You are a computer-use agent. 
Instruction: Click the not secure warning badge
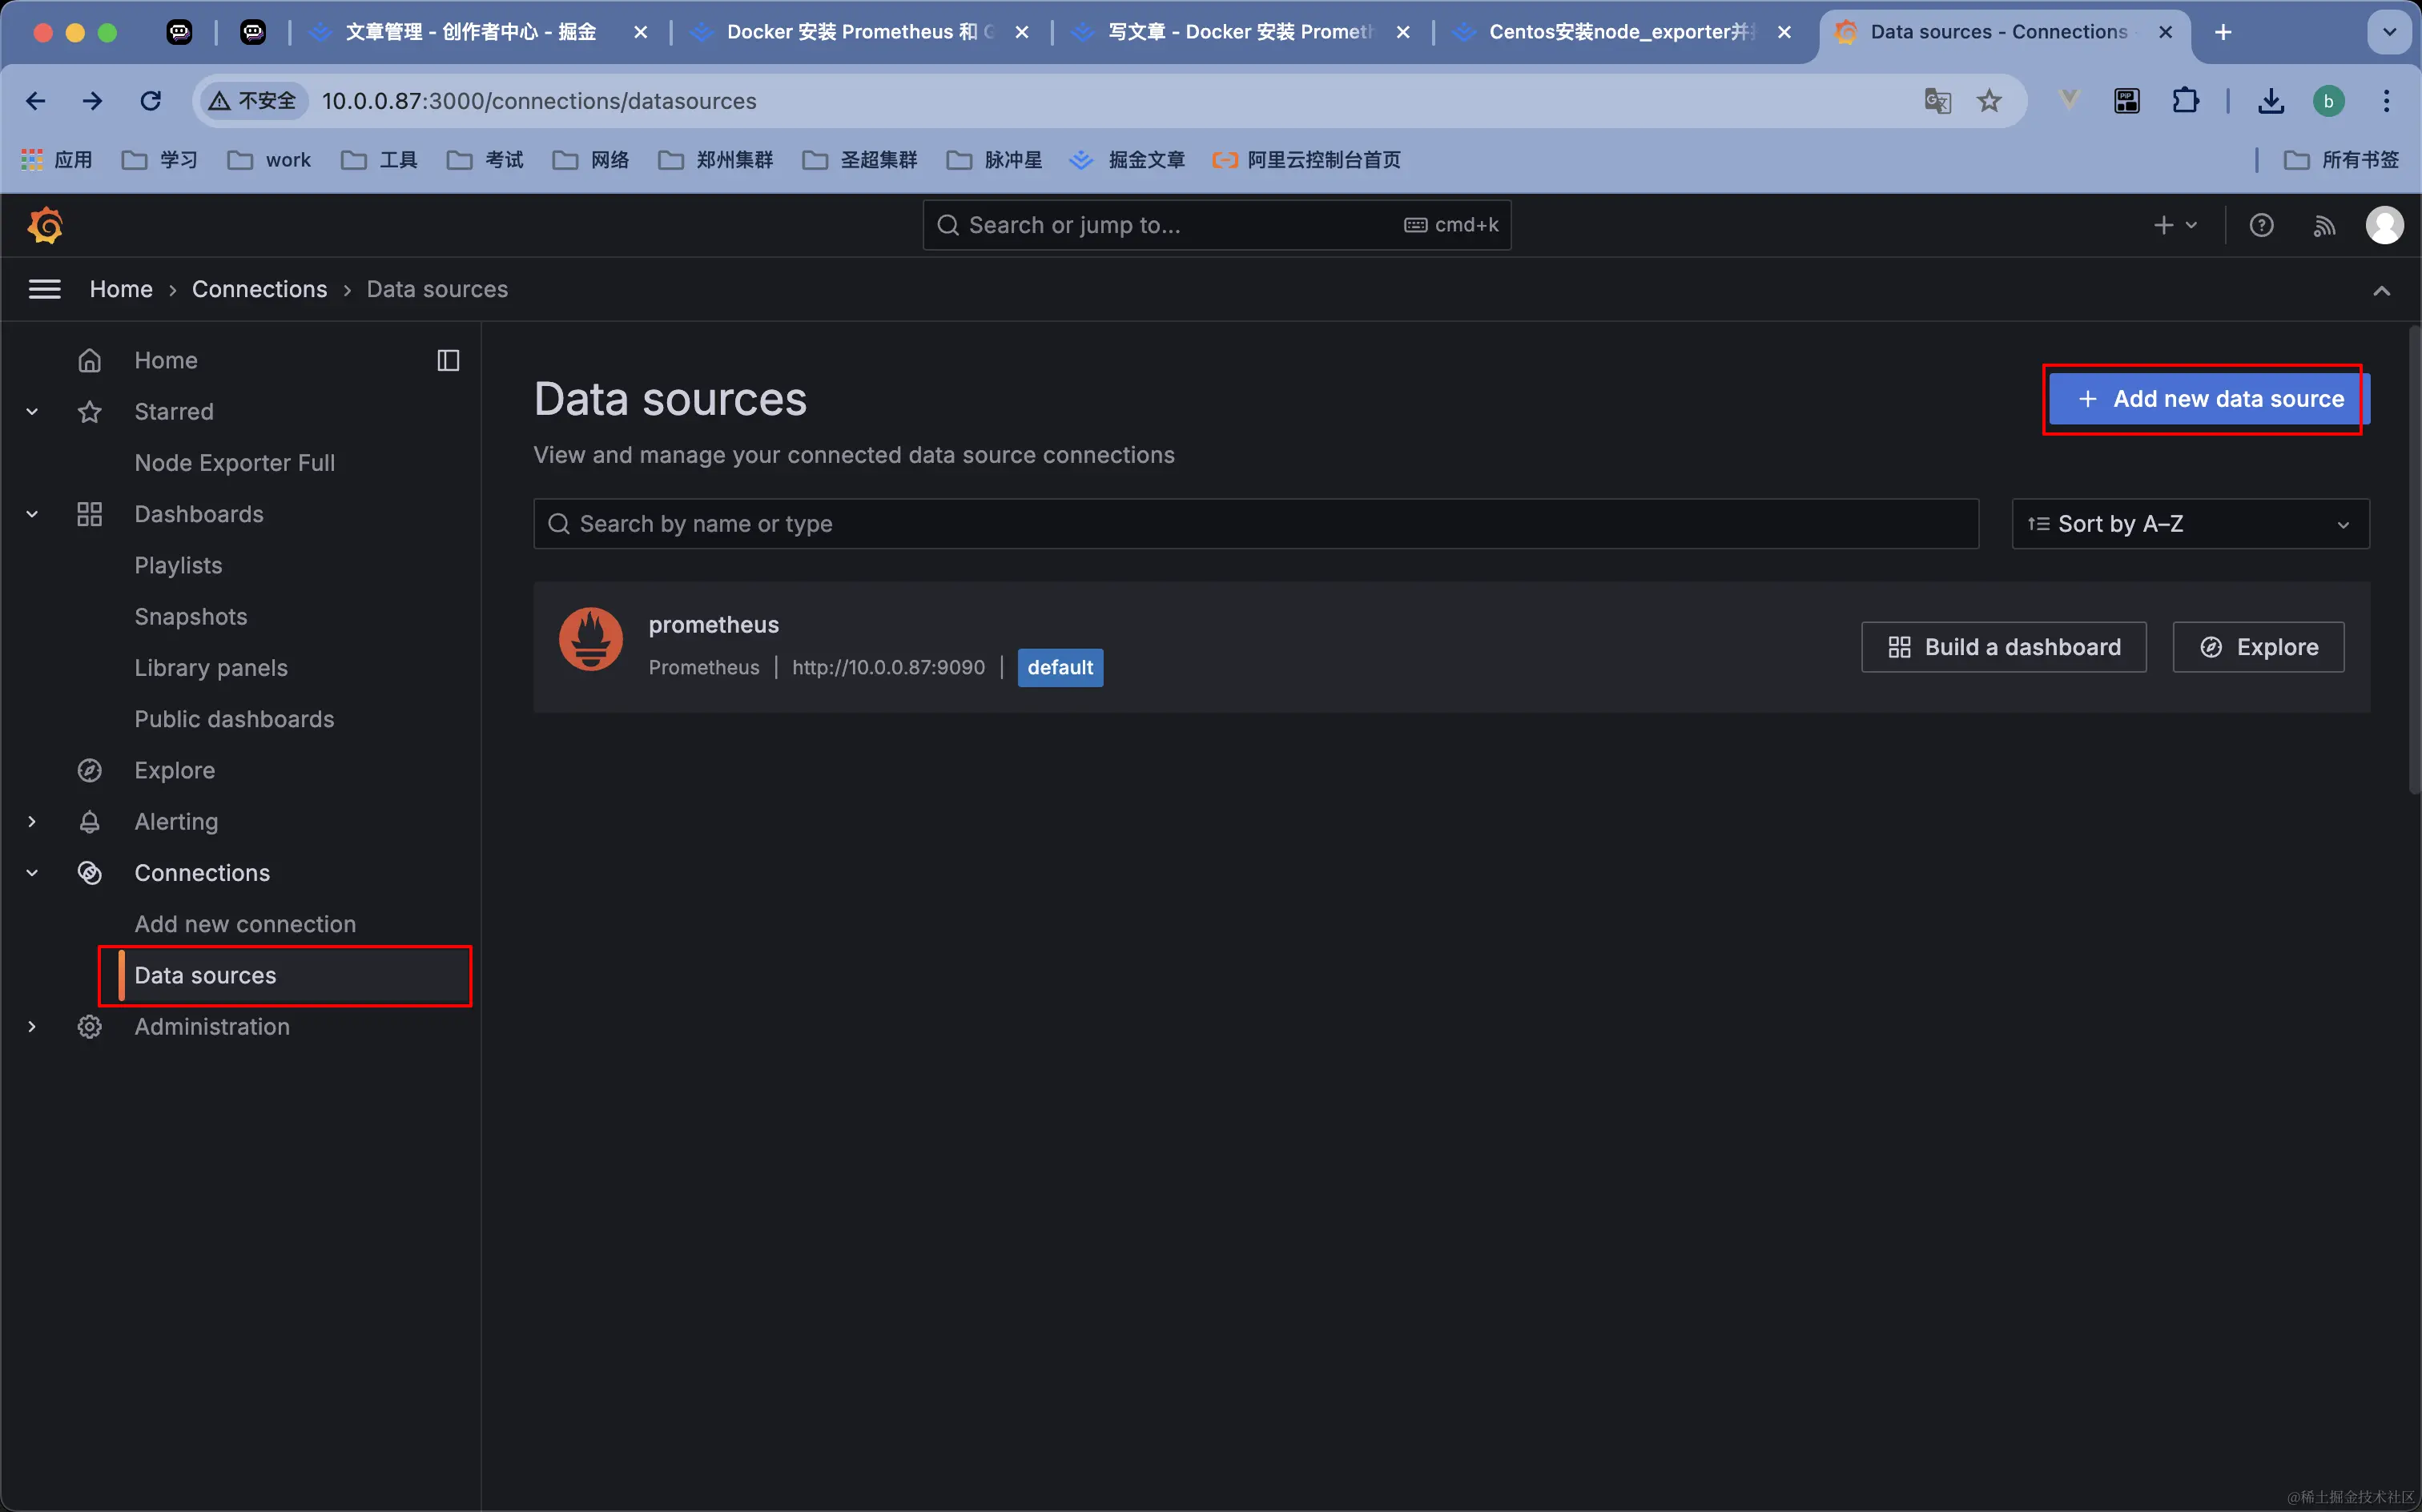pos(253,101)
